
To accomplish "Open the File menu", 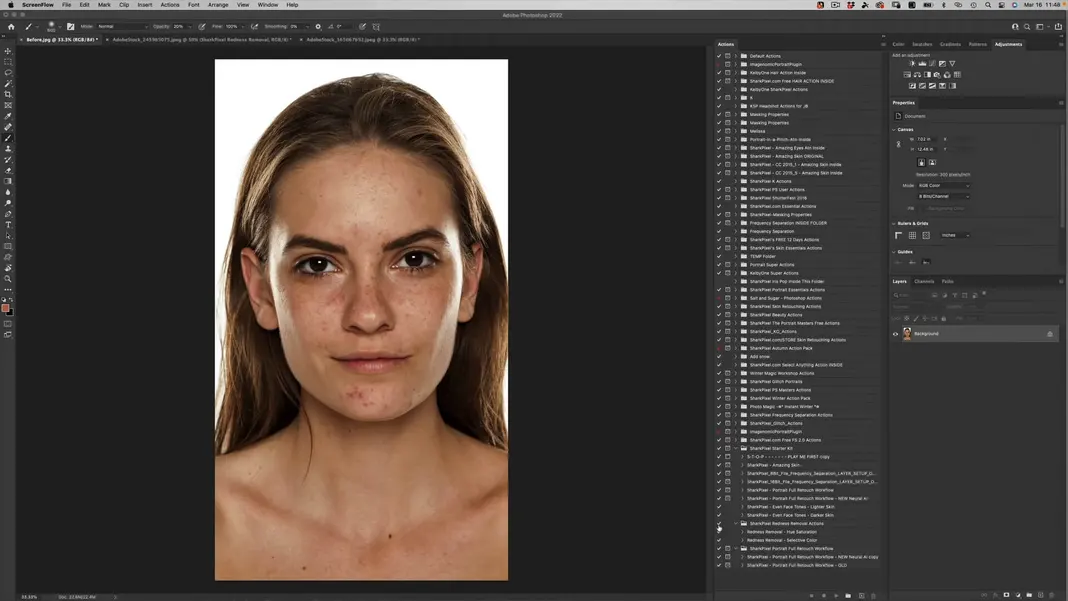I will (67, 5).
